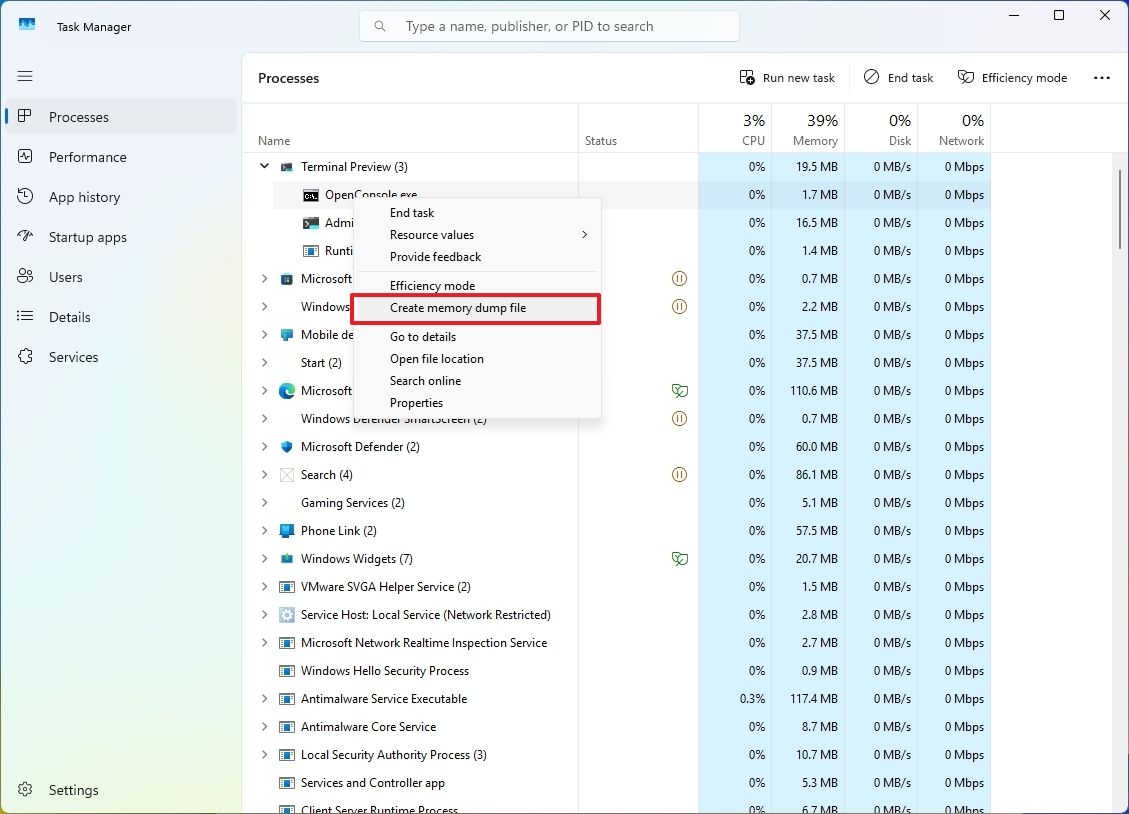View the Details section

point(67,317)
